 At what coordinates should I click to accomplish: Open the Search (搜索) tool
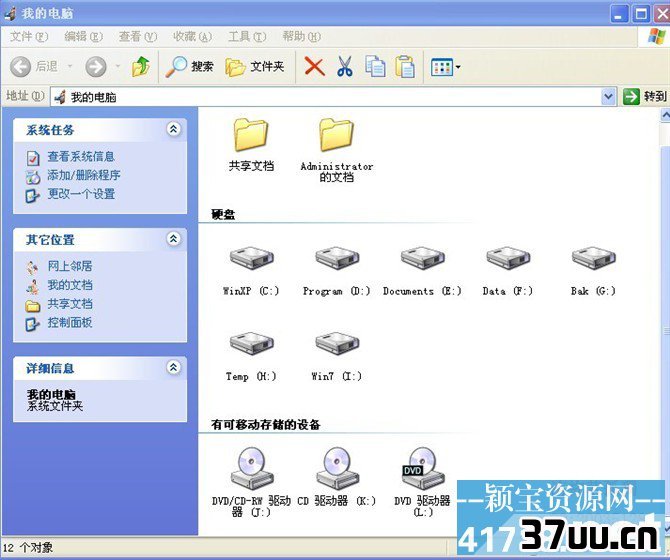point(189,67)
